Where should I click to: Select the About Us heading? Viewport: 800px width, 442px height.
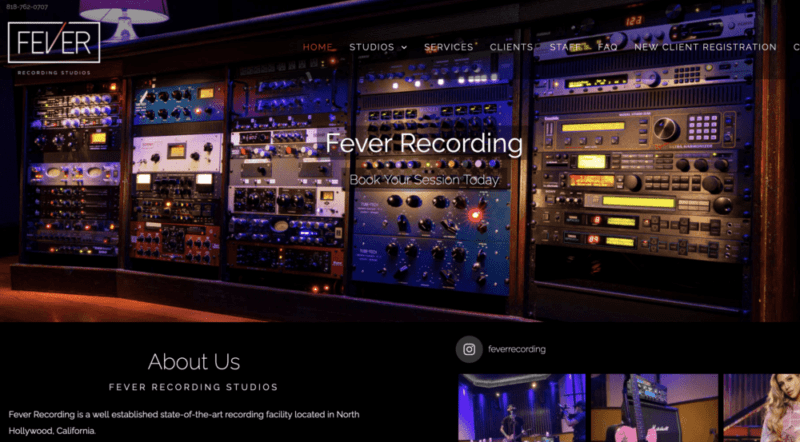pos(194,362)
